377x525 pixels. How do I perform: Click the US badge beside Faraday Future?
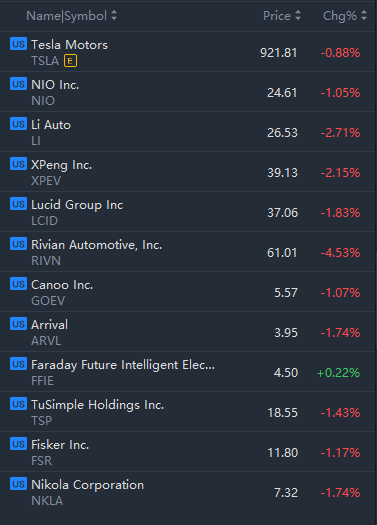point(18,364)
